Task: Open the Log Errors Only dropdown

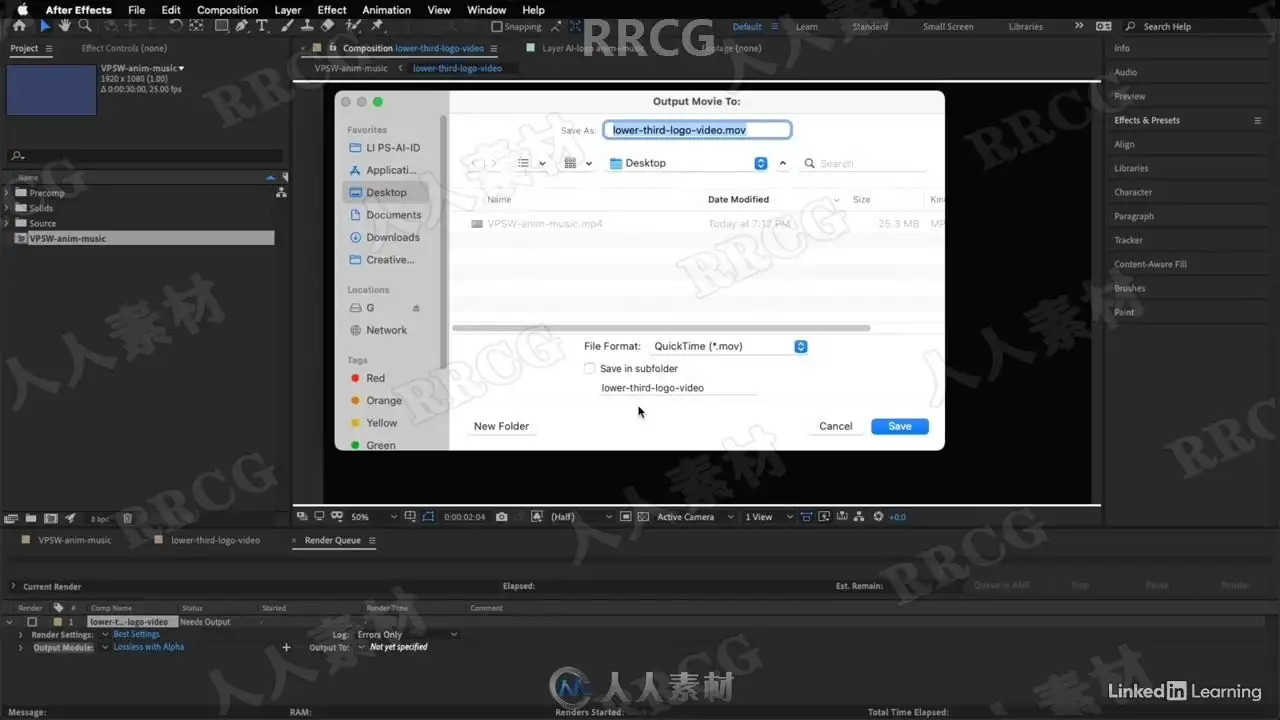Action: coord(406,635)
